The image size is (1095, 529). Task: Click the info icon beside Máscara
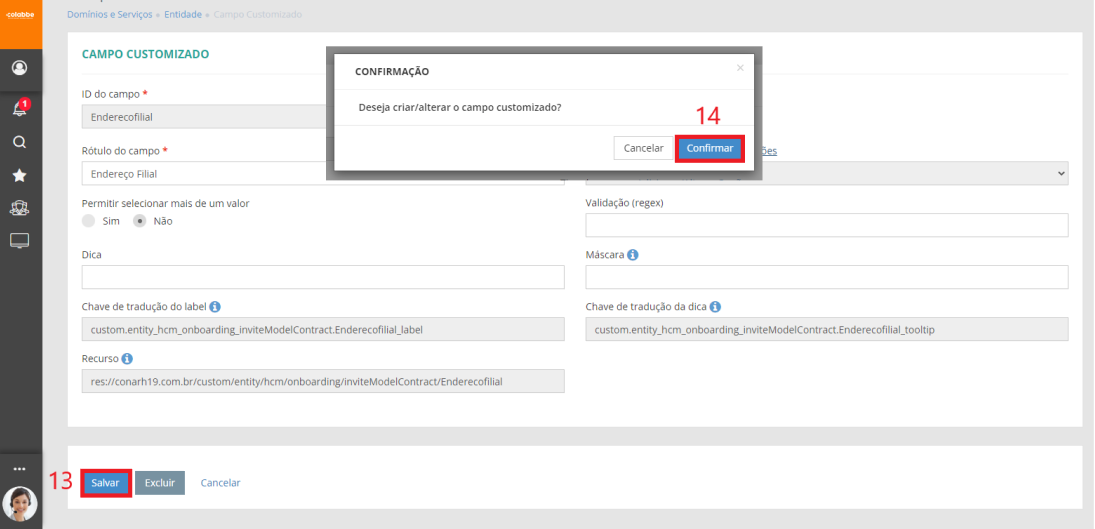[x=633, y=255]
